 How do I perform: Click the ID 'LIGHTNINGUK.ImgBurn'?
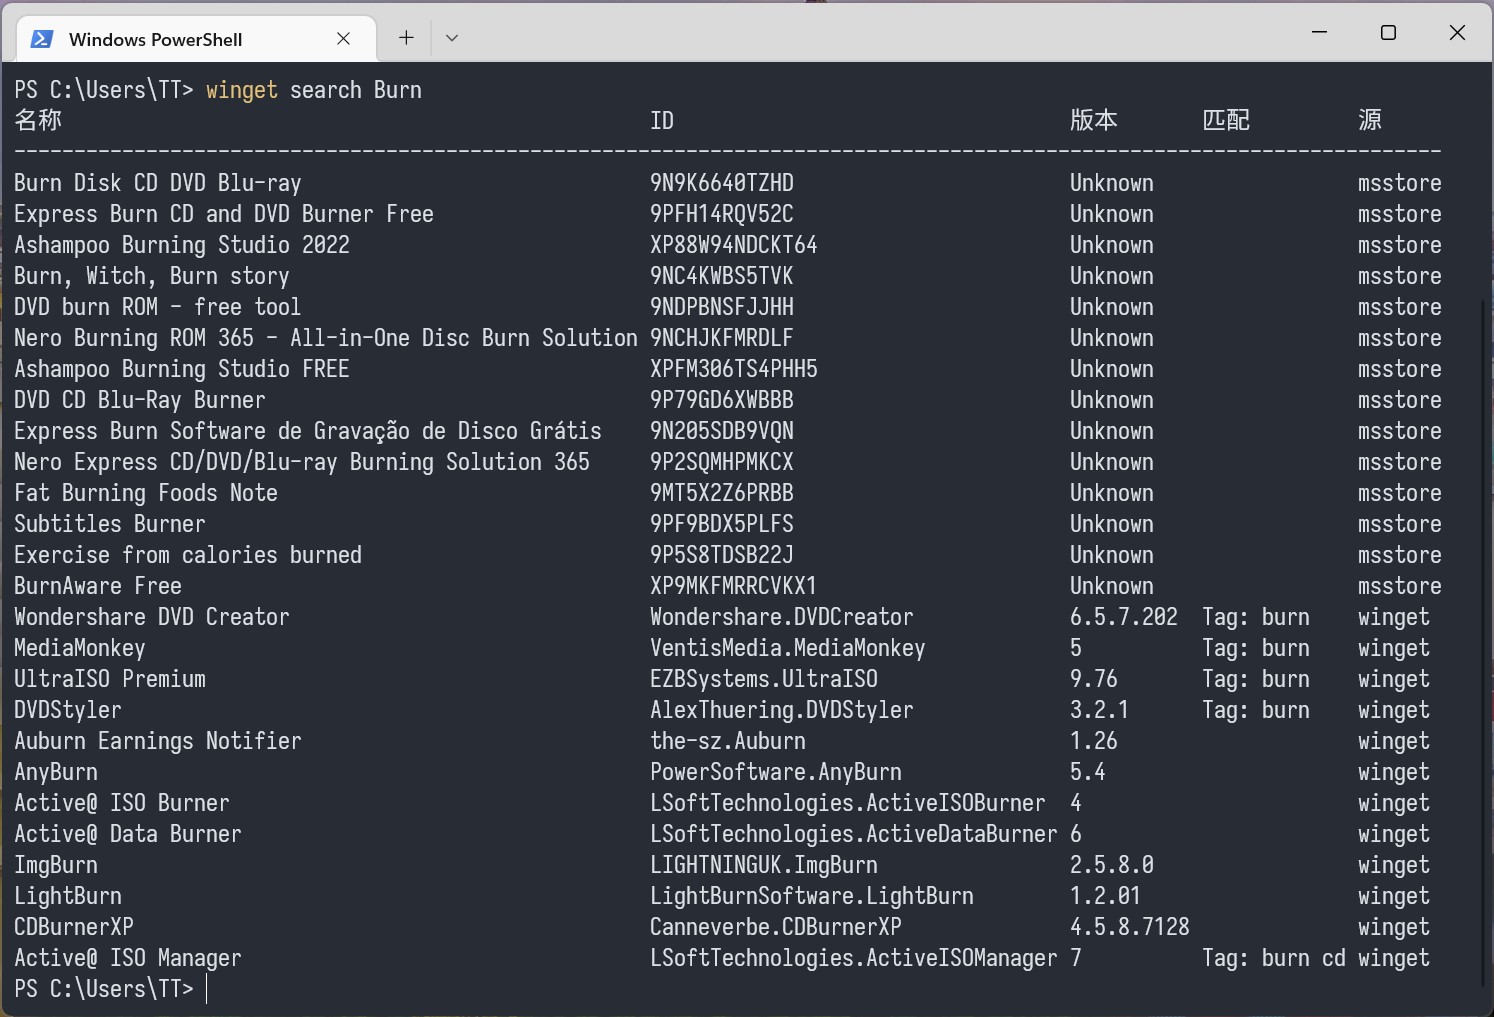pyautogui.click(x=764, y=865)
